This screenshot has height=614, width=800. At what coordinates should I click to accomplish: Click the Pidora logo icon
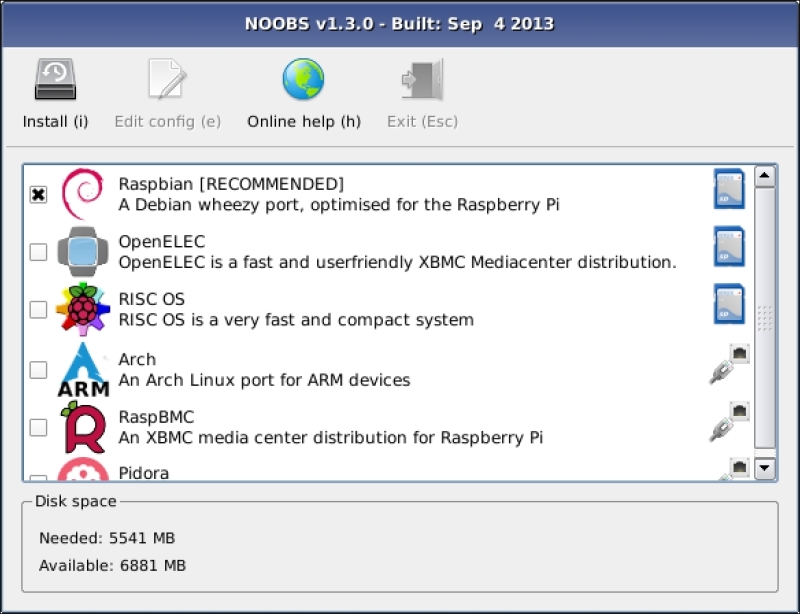83,470
